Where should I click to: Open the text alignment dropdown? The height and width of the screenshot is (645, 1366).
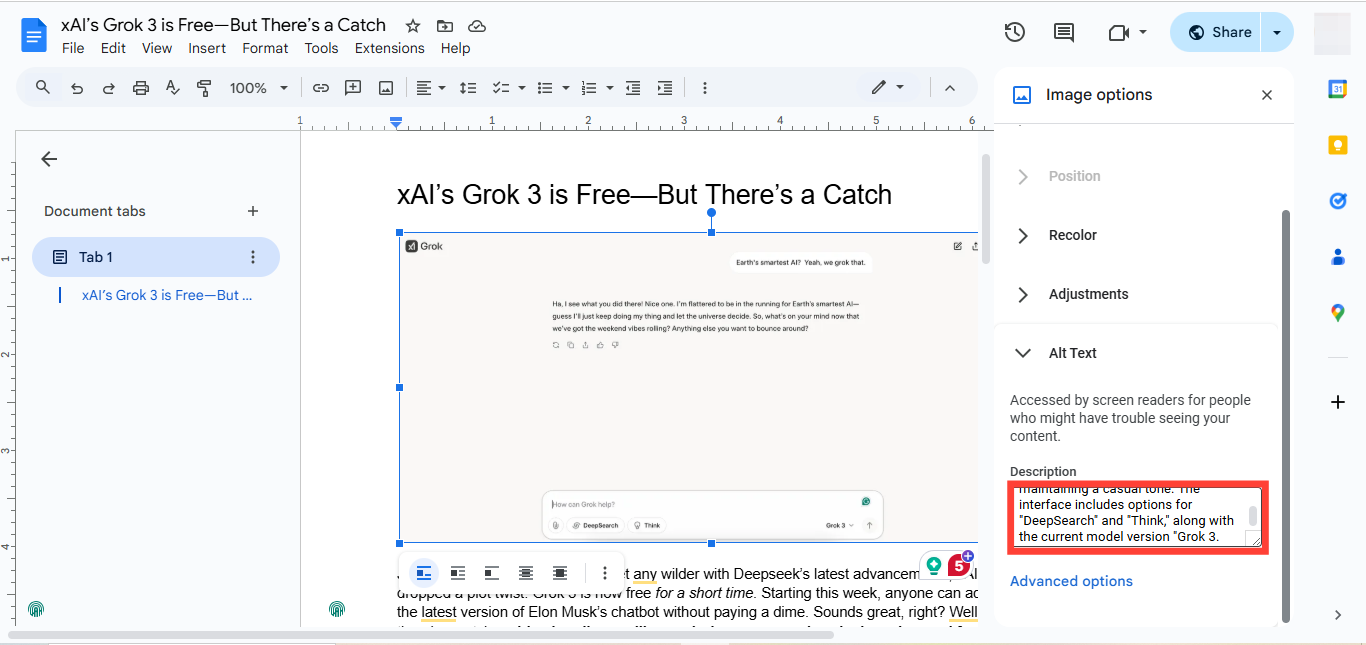click(x=432, y=88)
